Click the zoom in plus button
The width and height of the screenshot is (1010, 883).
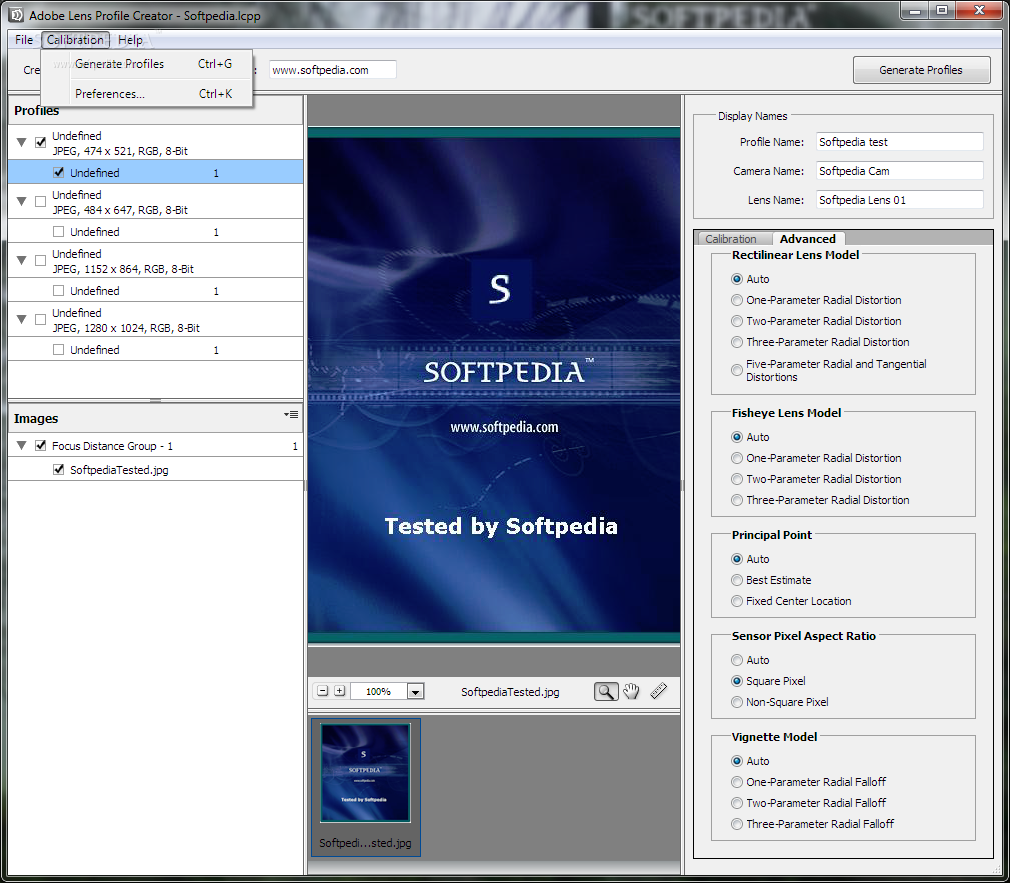pos(339,691)
